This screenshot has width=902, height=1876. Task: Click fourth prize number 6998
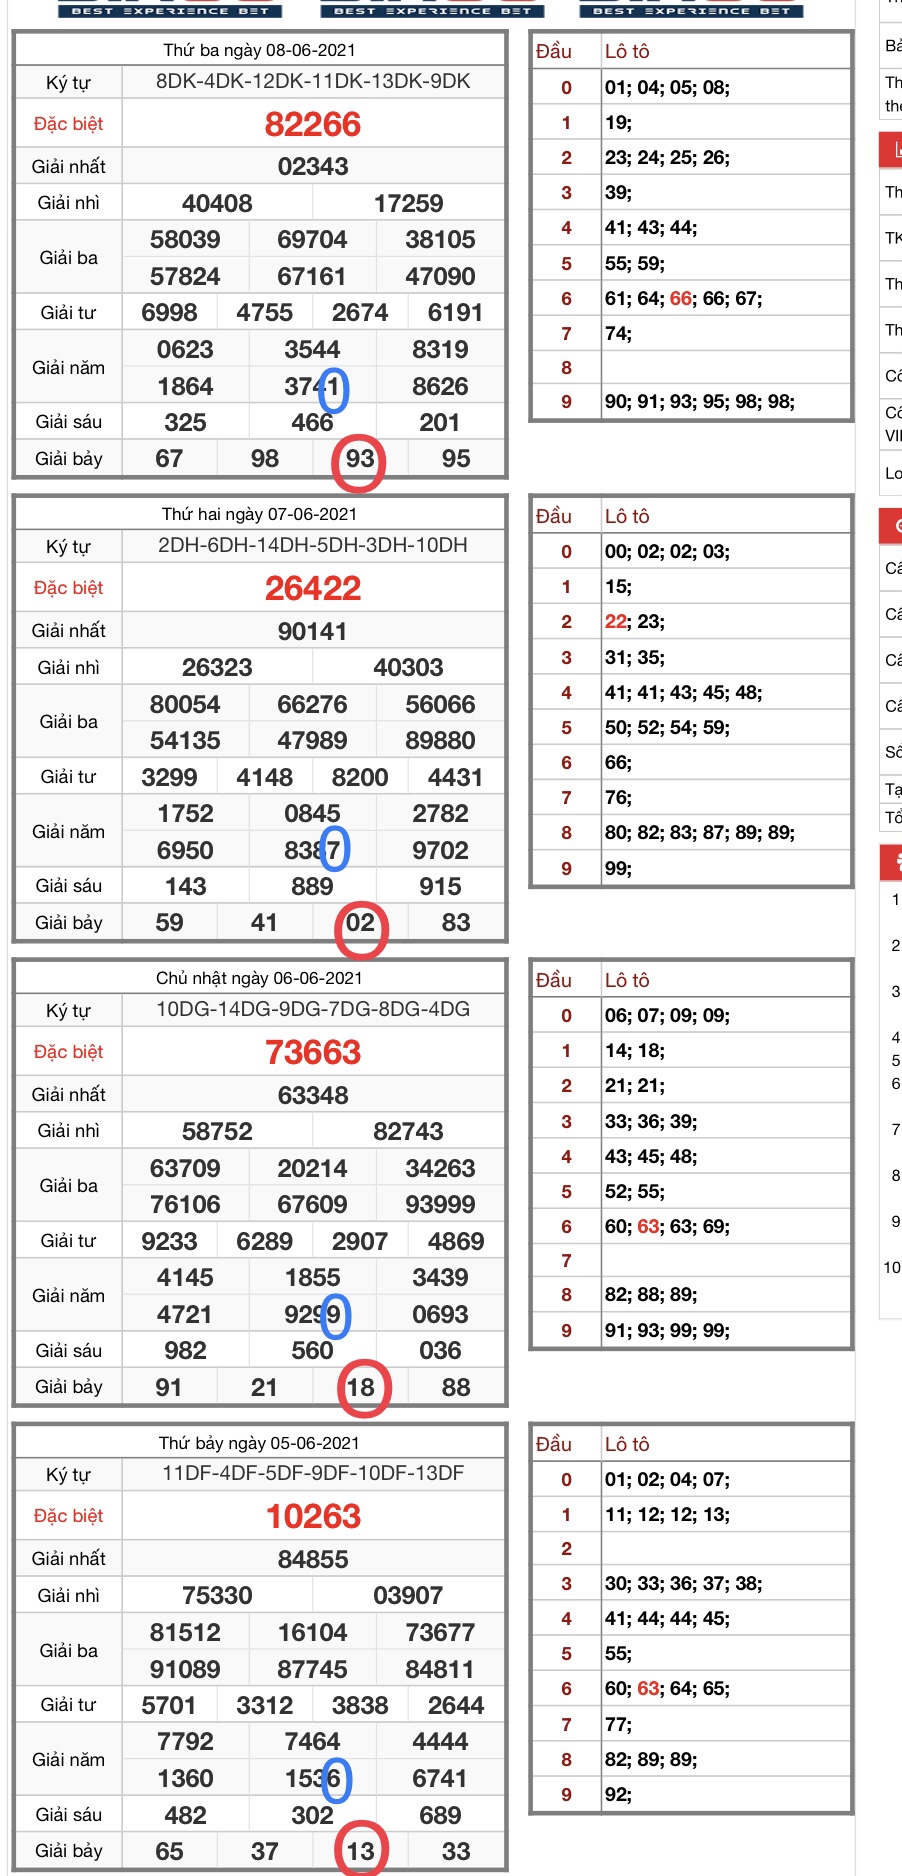[x=169, y=312]
